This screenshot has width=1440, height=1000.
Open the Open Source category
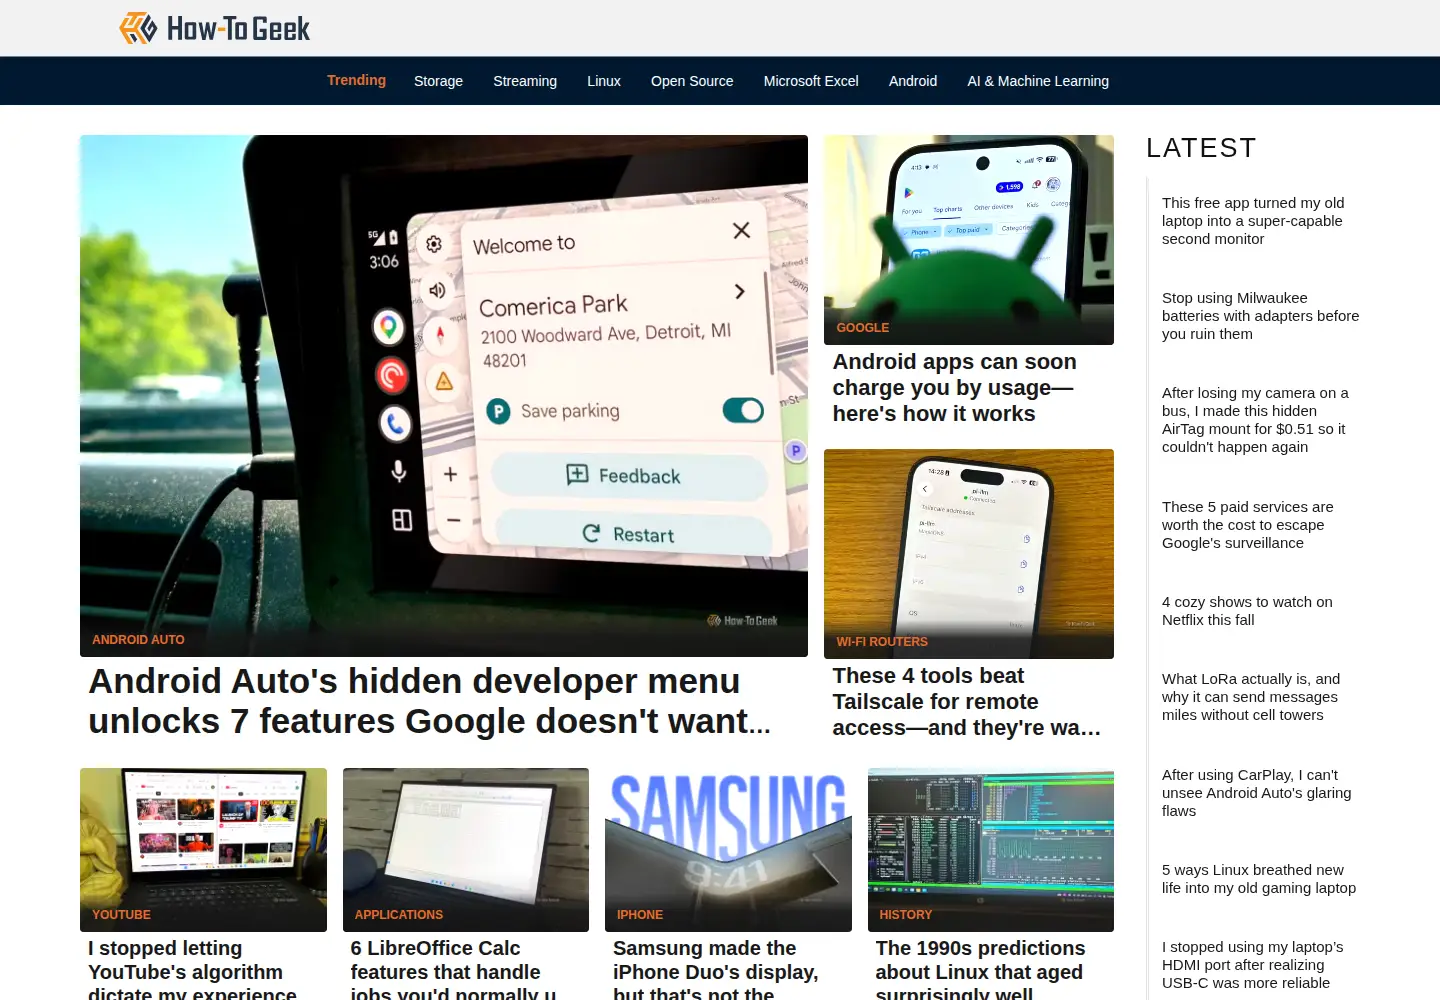(692, 81)
